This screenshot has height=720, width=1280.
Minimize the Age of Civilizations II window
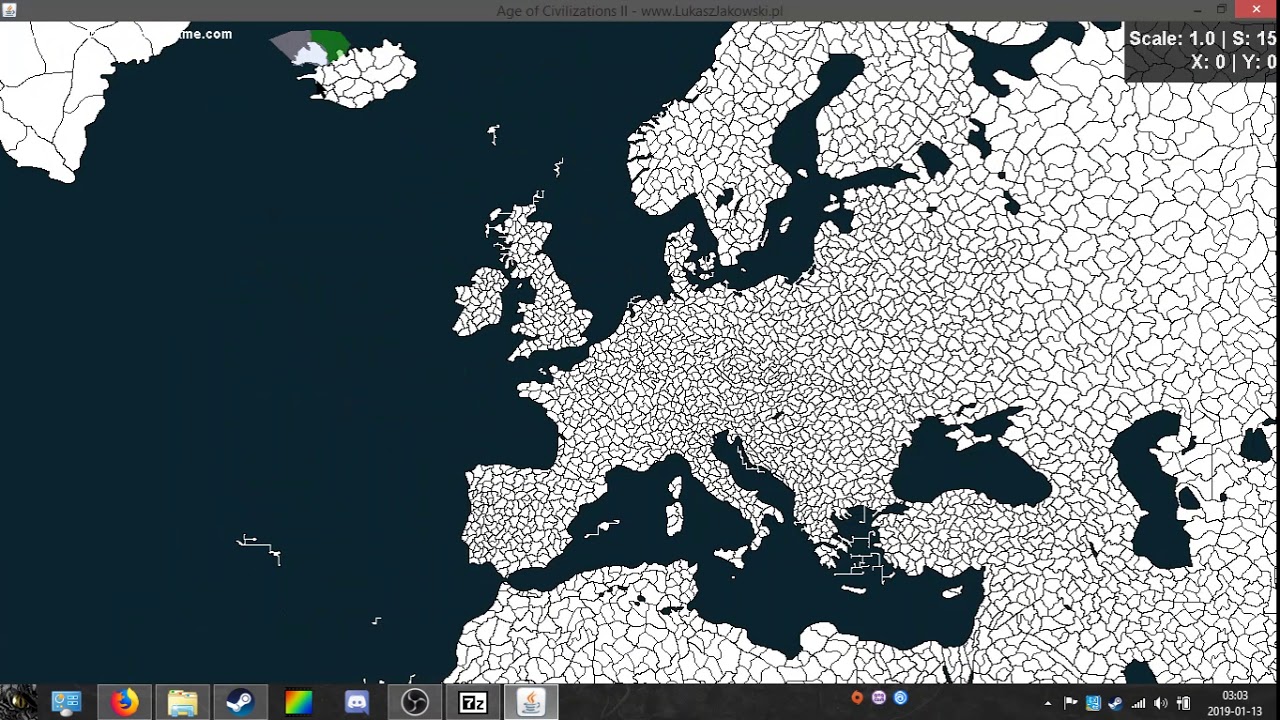(x=1196, y=10)
